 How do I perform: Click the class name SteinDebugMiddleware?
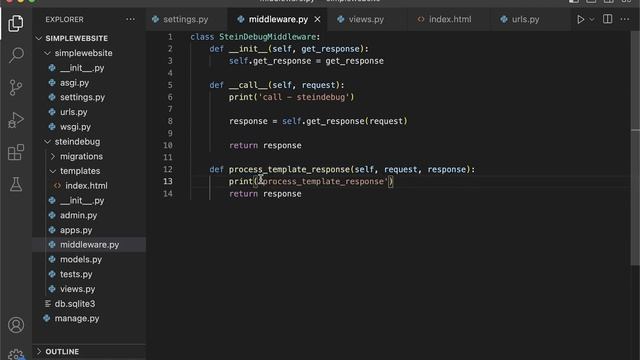coord(267,37)
